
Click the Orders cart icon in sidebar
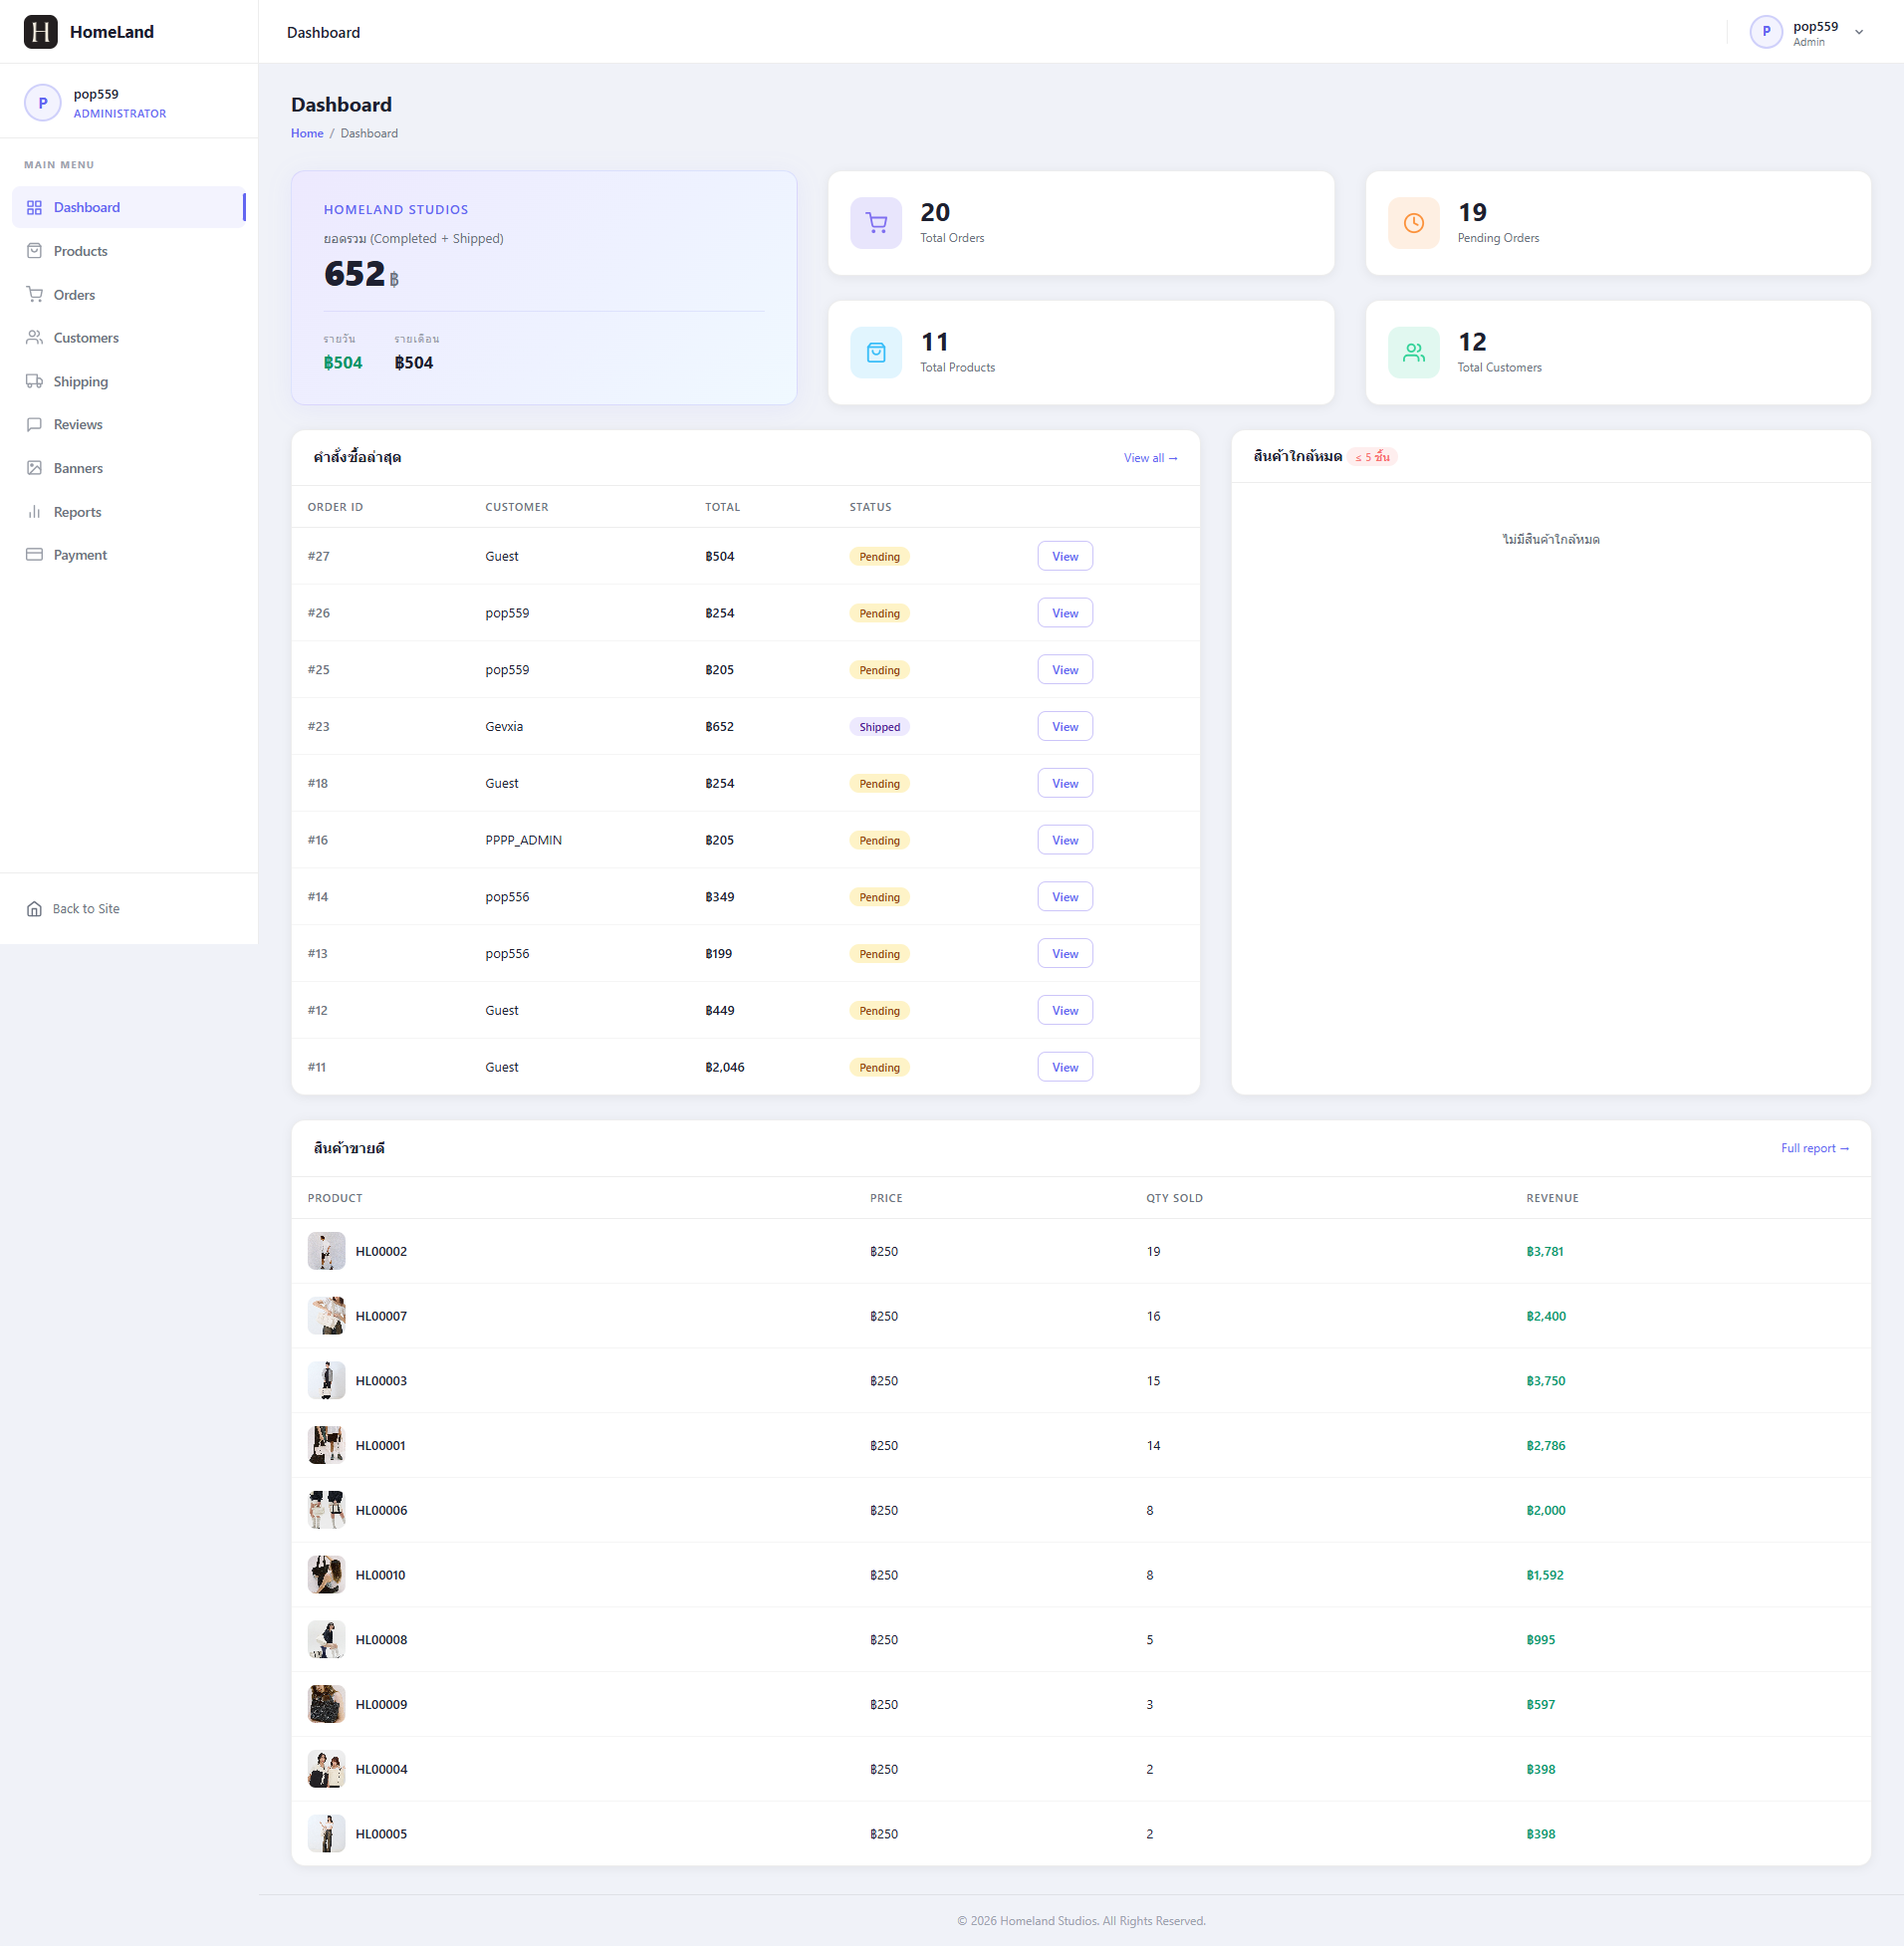pos(34,295)
